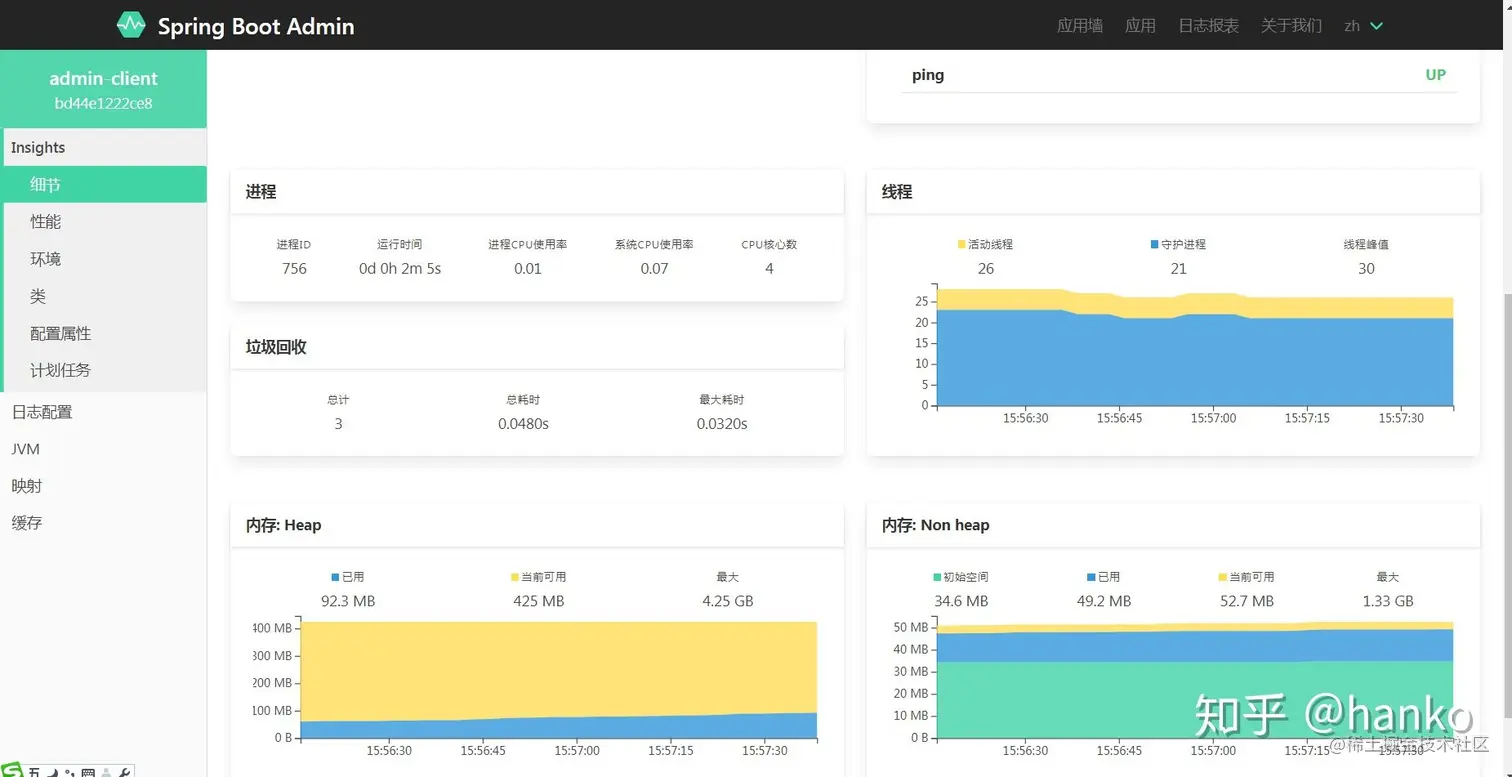This screenshot has width=1512, height=777.
Task: Open the zh language dropdown
Action: click(x=1363, y=26)
